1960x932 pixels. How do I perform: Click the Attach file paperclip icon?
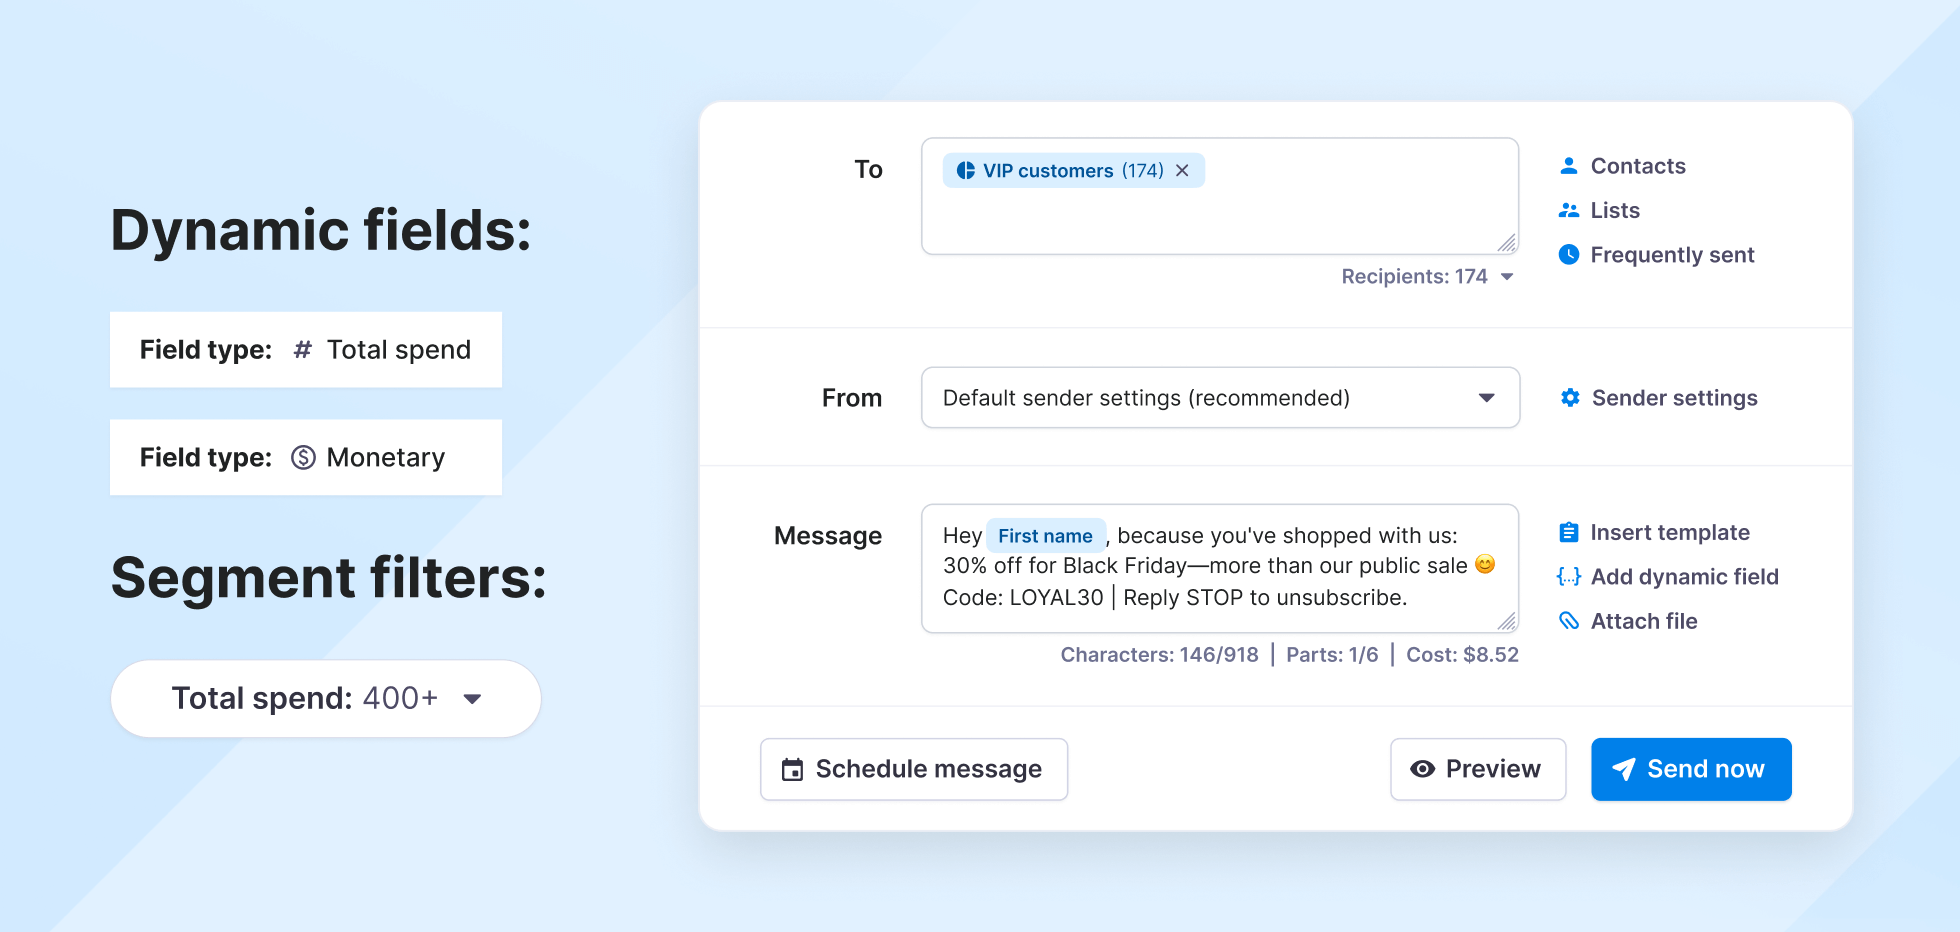tap(1569, 621)
